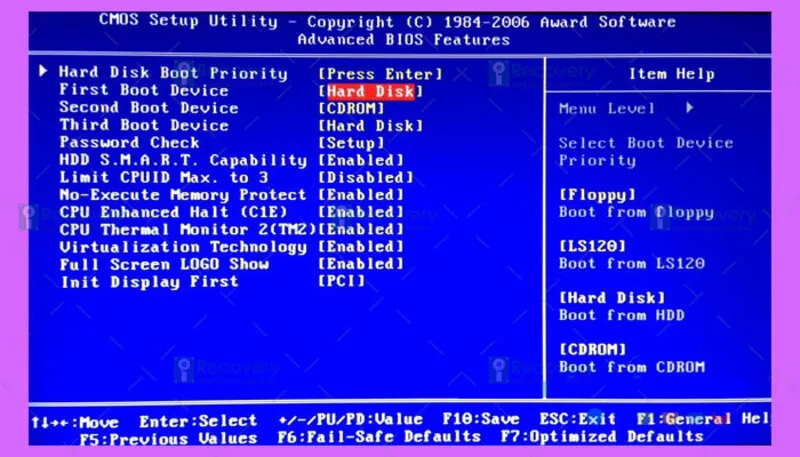Select No-Execute Memory Protect label
Image resolution: width=800 pixels, height=457 pixels.
pyautogui.click(x=183, y=195)
